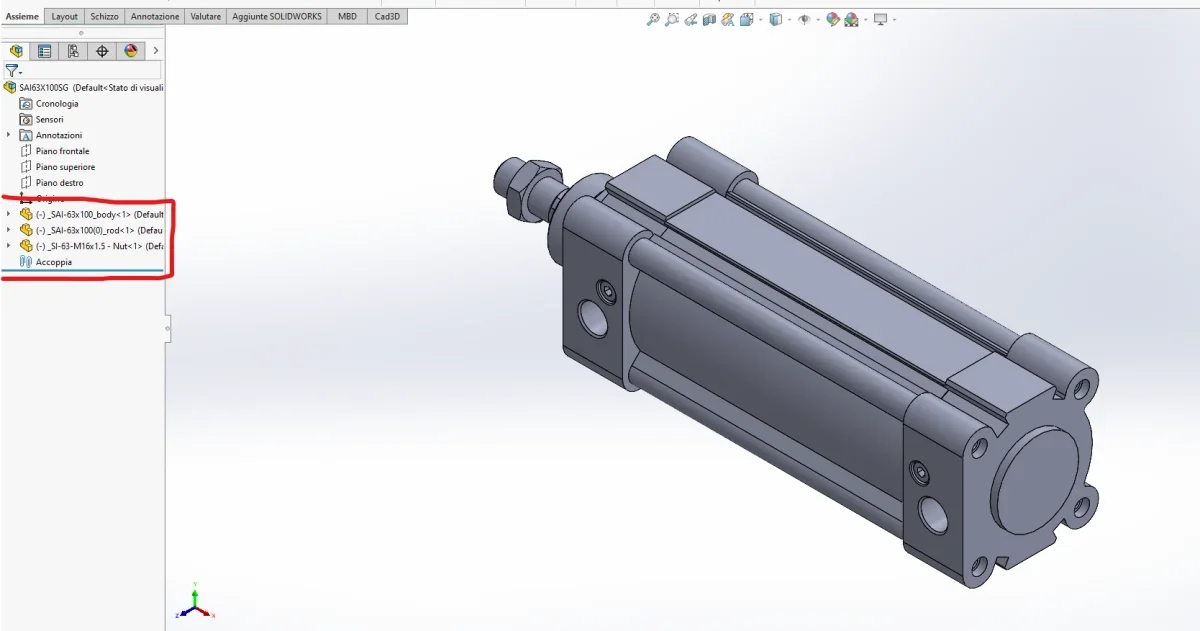The height and width of the screenshot is (631, 1200).
Task: Switch to the Valutare tab
Action: click(x=206, y=16)
